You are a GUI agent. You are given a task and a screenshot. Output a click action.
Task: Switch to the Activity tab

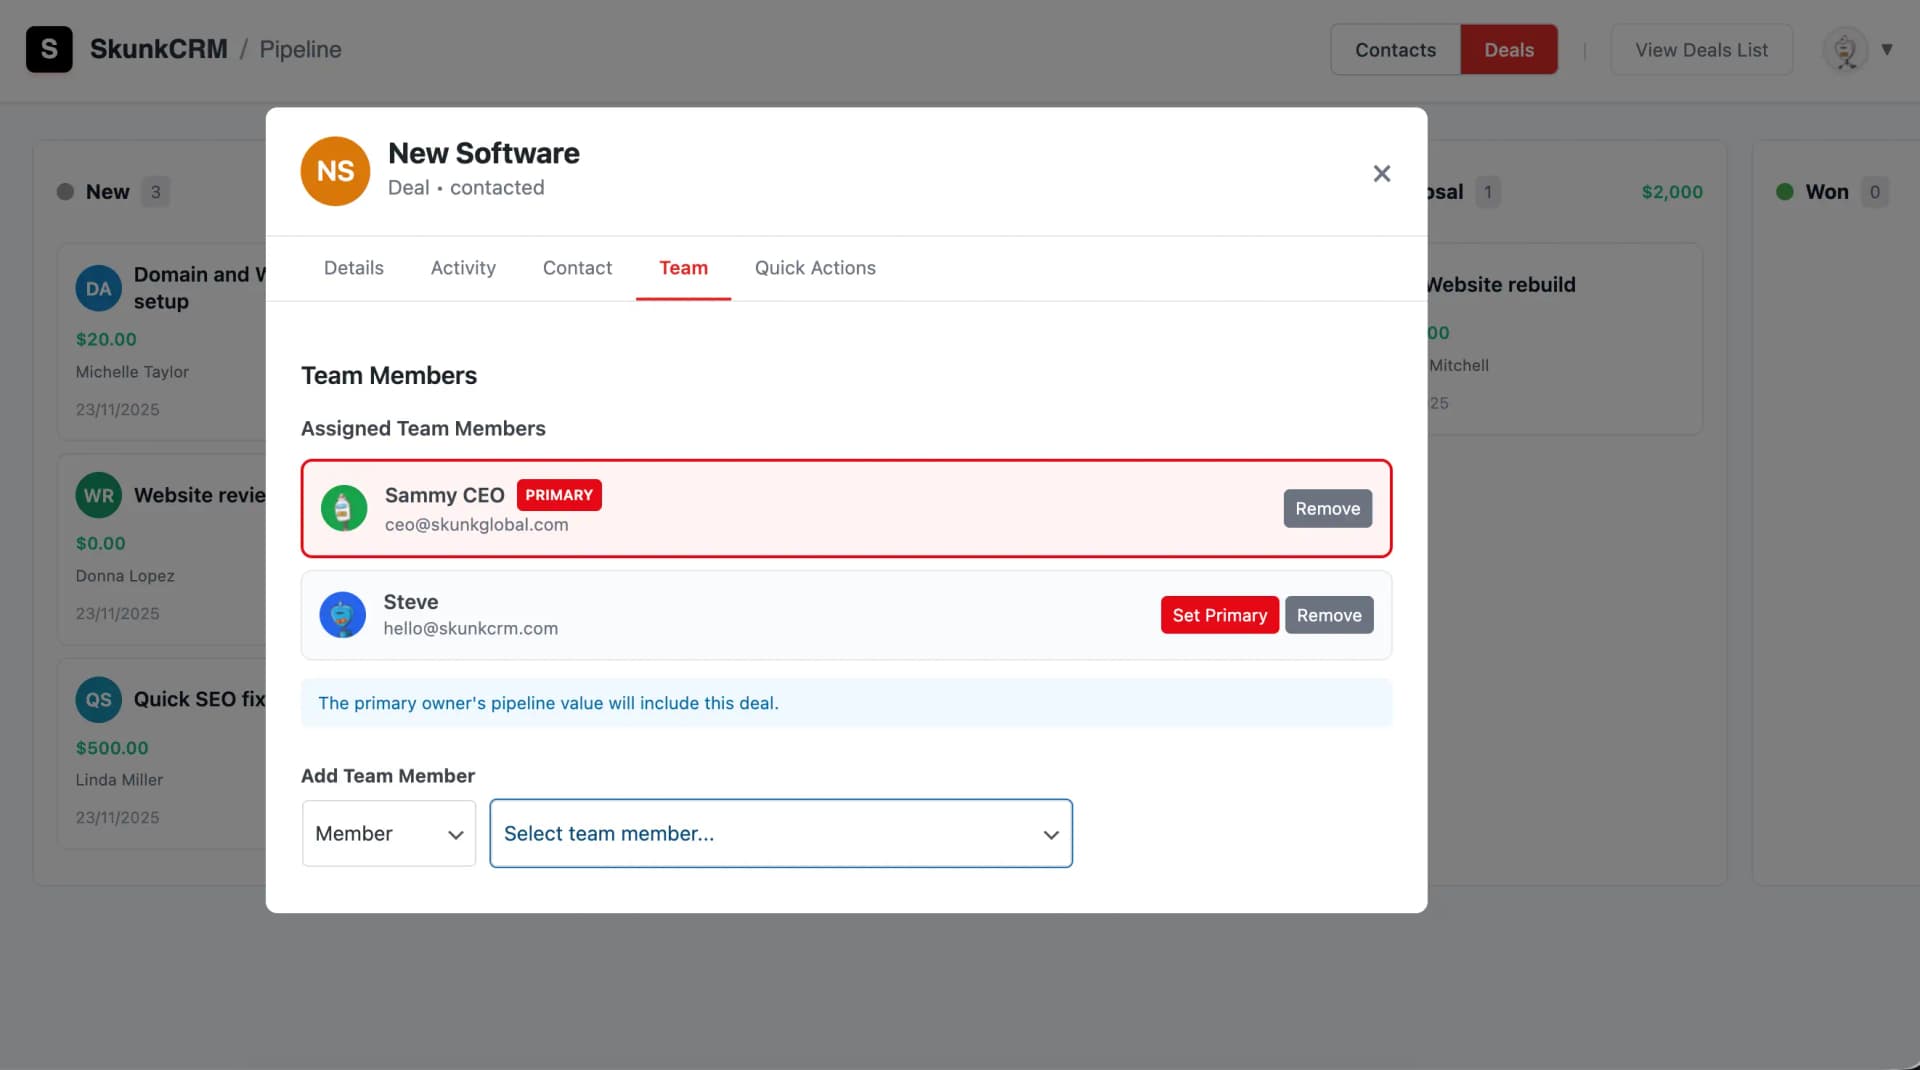coord(463,268)
